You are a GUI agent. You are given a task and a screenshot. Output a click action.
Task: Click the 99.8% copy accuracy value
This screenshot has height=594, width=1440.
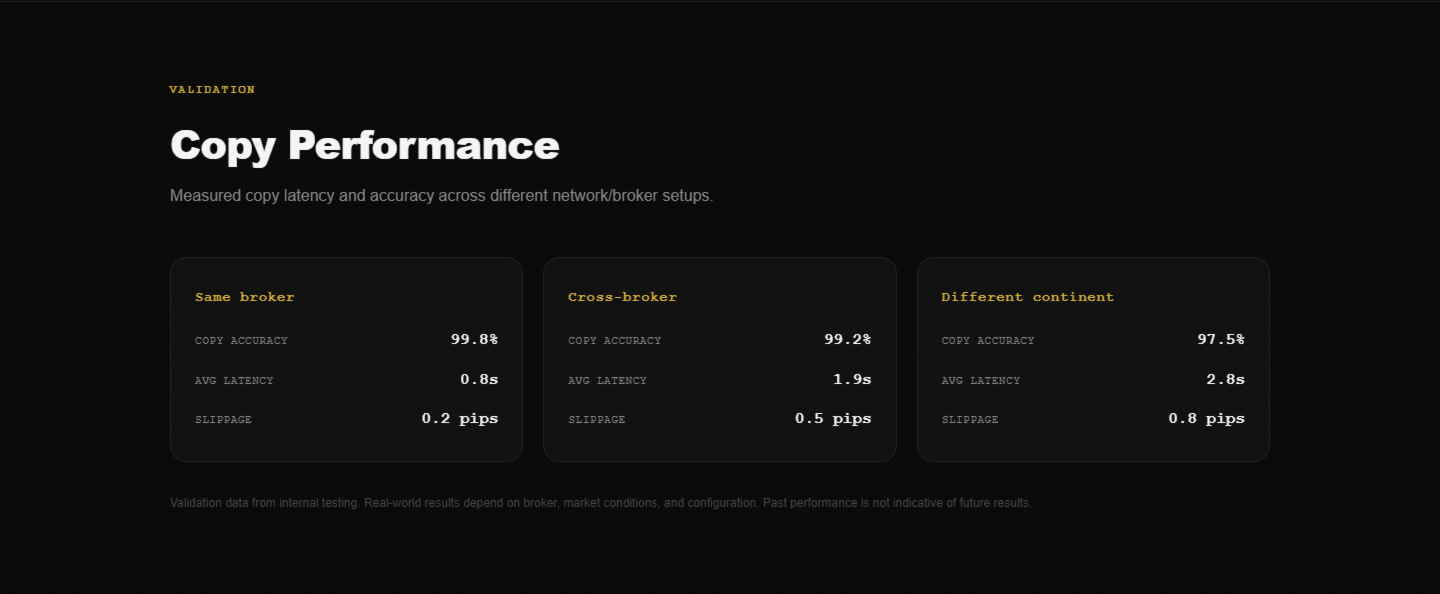tap(474, 340)
